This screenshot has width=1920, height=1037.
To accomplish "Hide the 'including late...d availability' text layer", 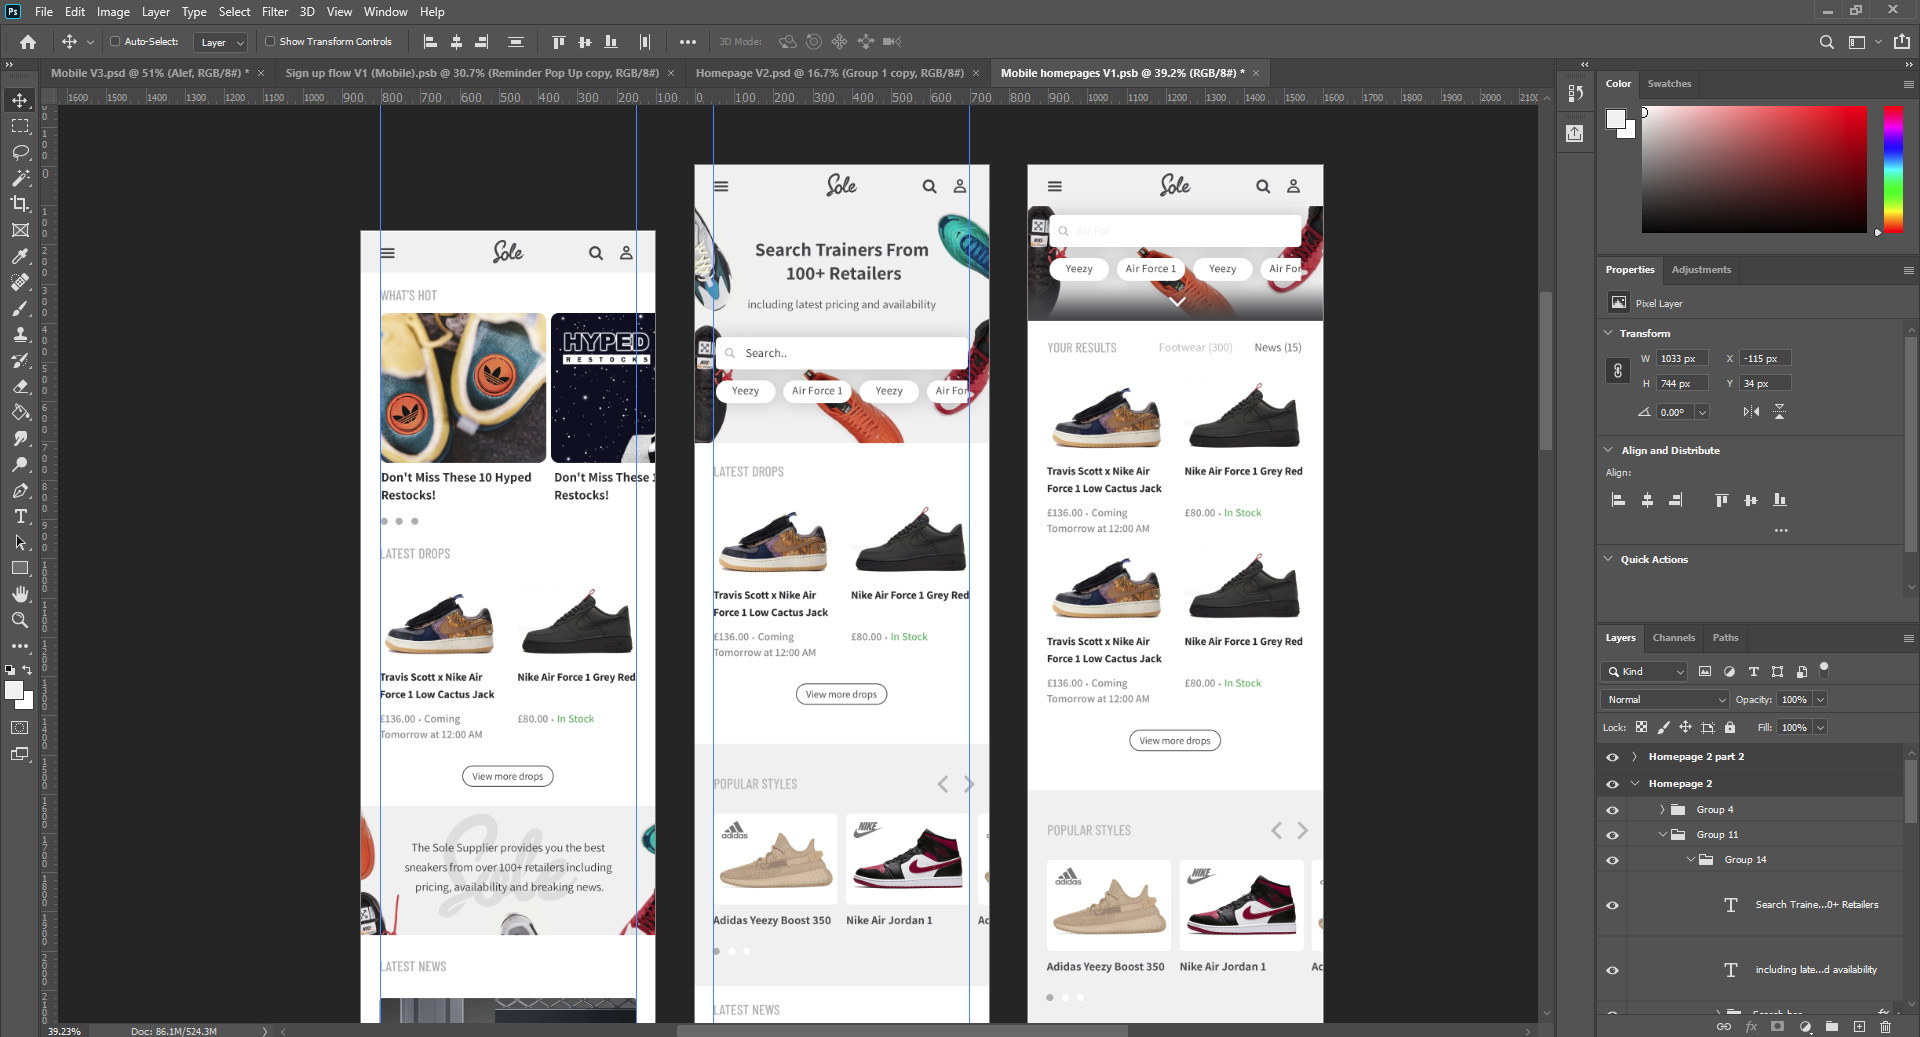I will 1612,970.
